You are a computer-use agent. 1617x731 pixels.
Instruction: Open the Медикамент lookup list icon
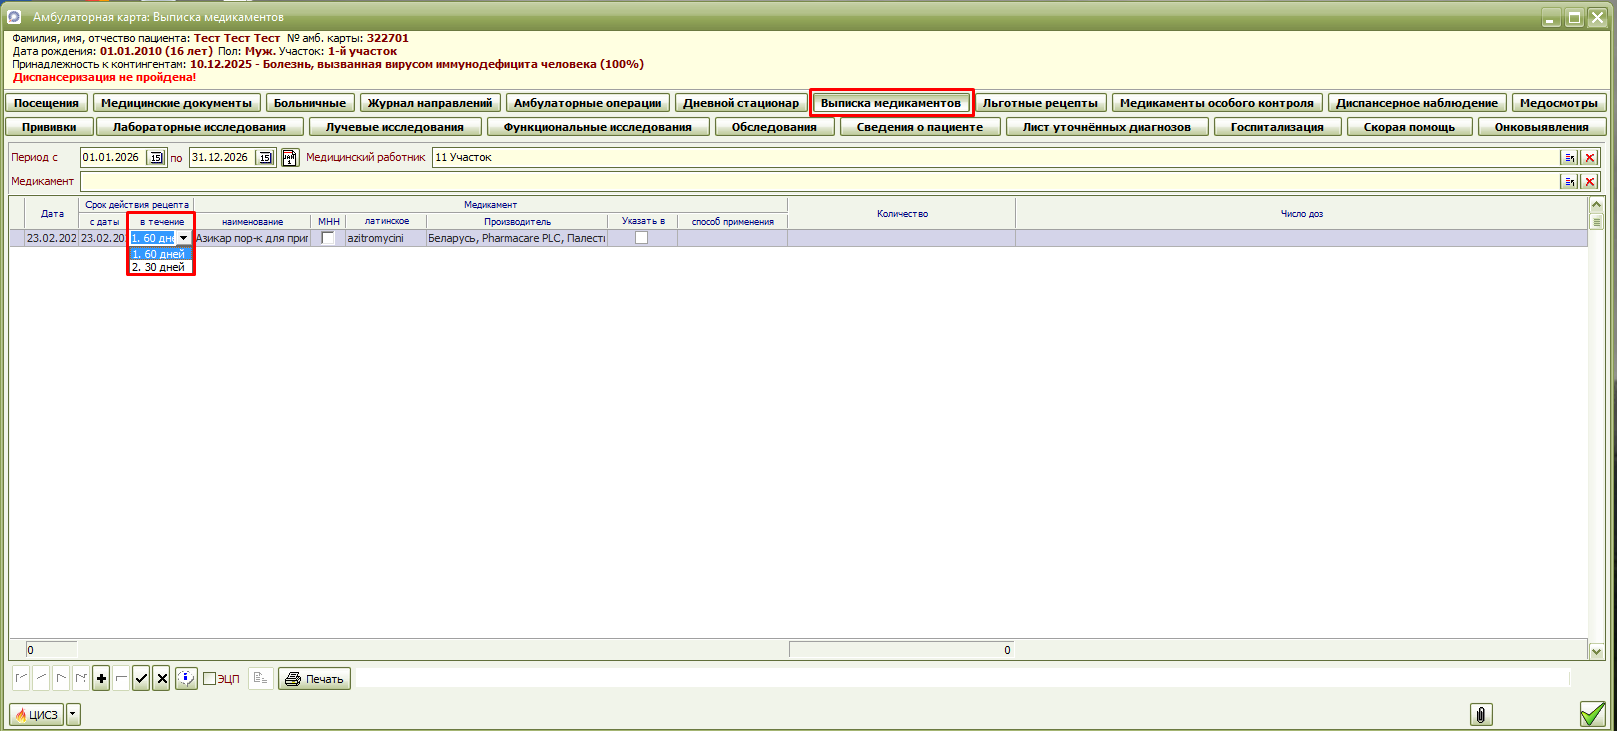(1570, 182)
